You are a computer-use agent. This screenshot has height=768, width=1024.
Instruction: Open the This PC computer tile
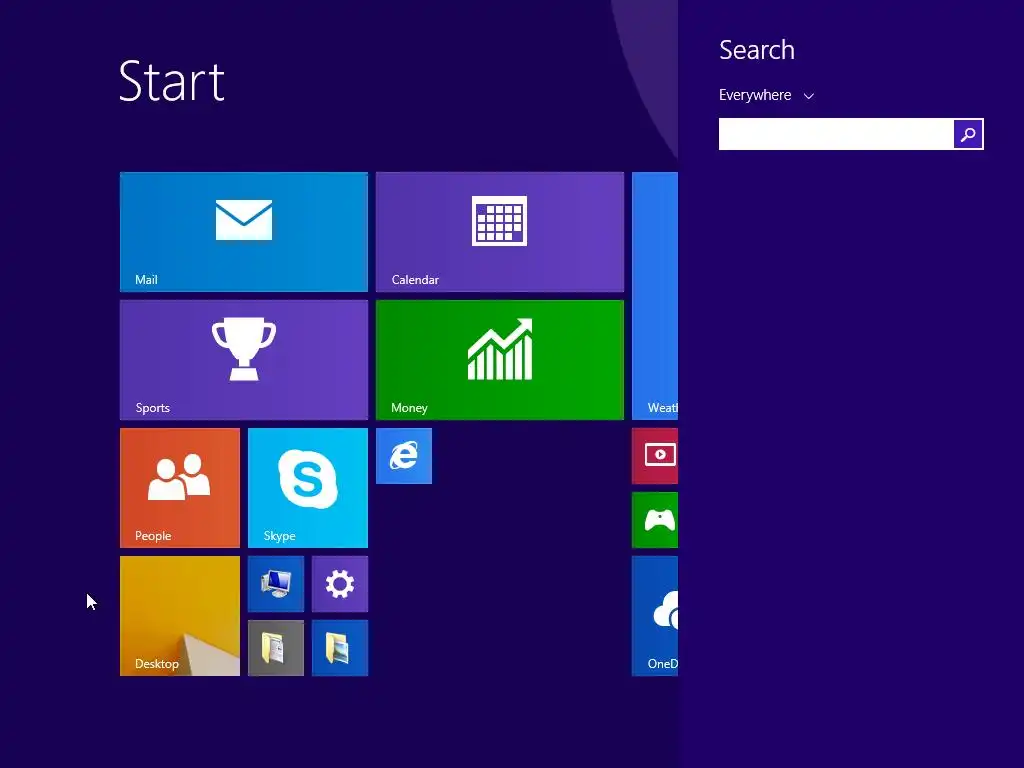(276, 584)
